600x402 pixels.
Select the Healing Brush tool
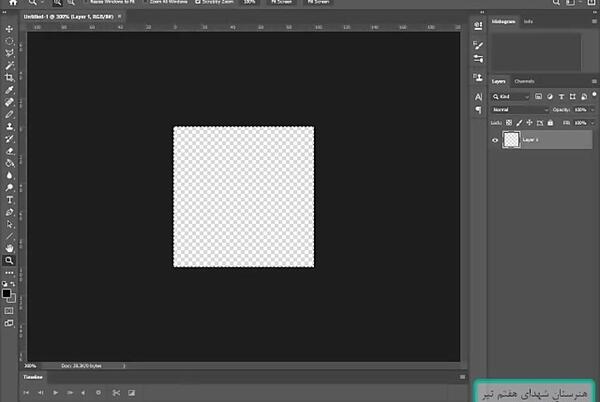click(9, 102)
